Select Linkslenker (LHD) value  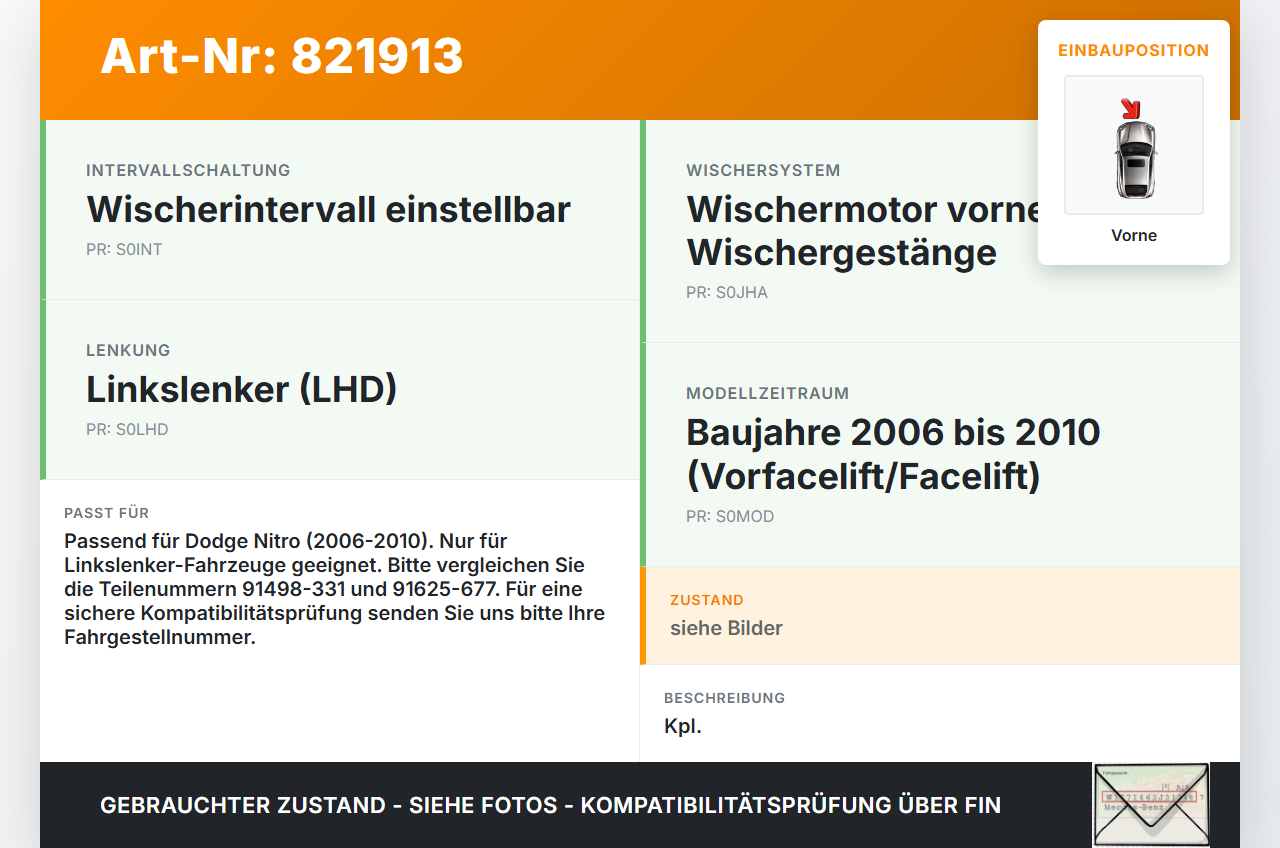pos(242,389)
